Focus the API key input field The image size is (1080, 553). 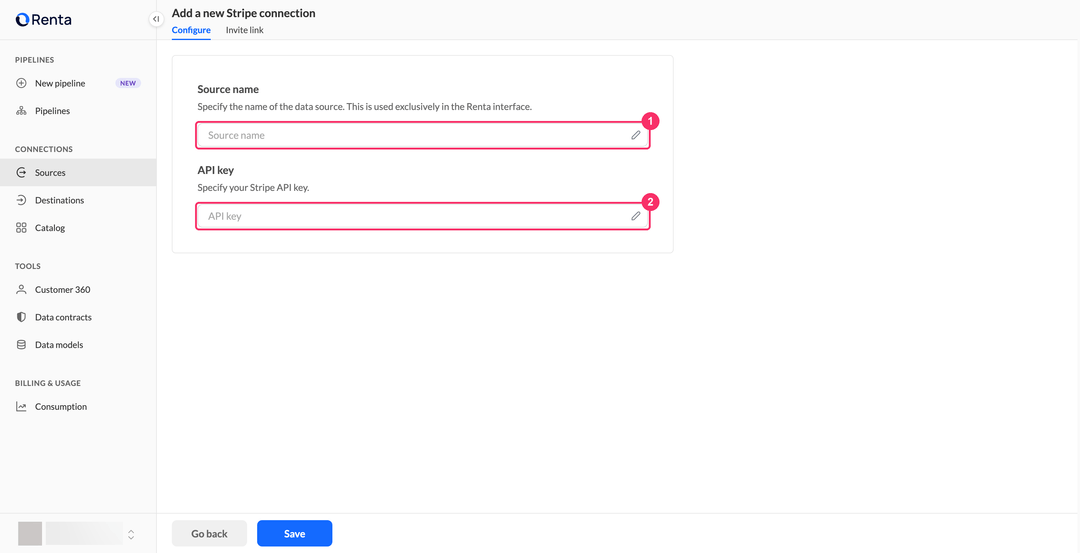pos(423,216)
